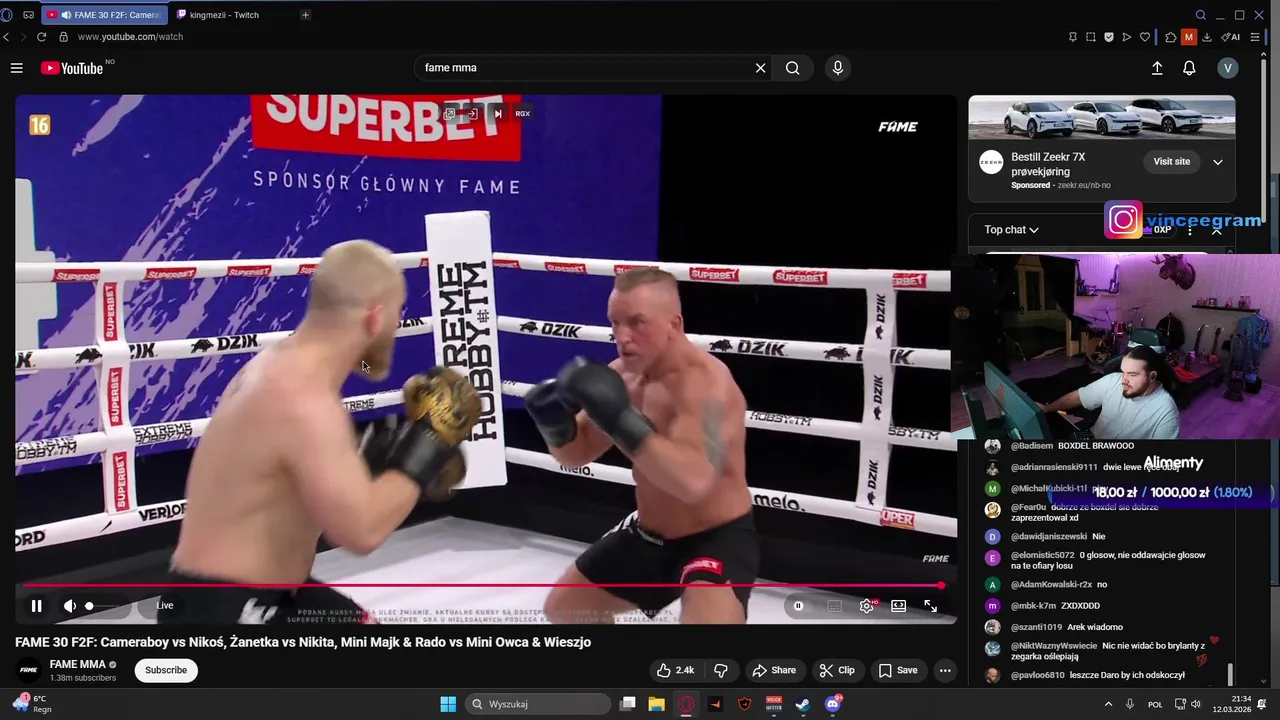Seek on the red video progress bar

click(483, 586)
